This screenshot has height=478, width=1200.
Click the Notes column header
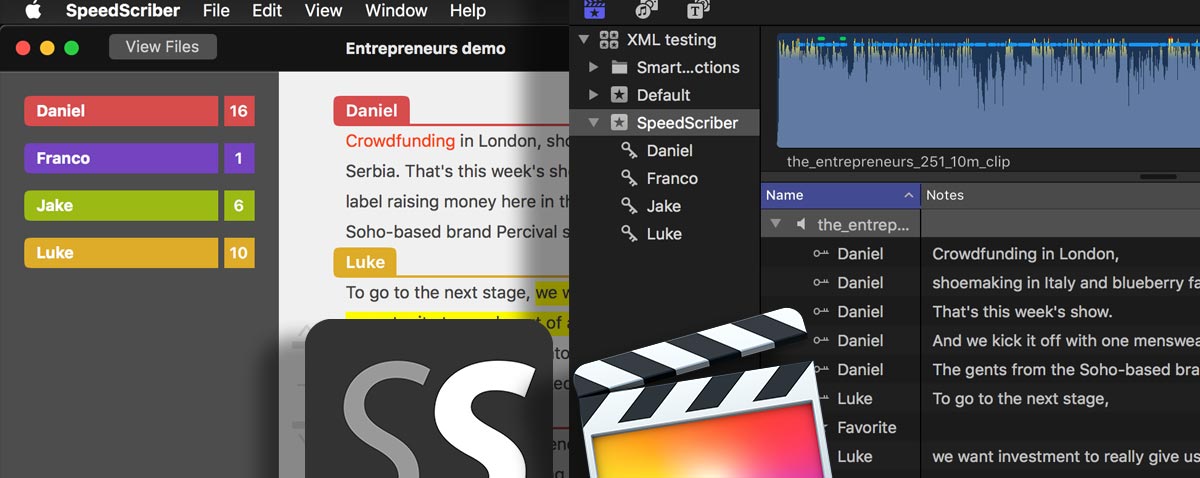coord(1060,195)
